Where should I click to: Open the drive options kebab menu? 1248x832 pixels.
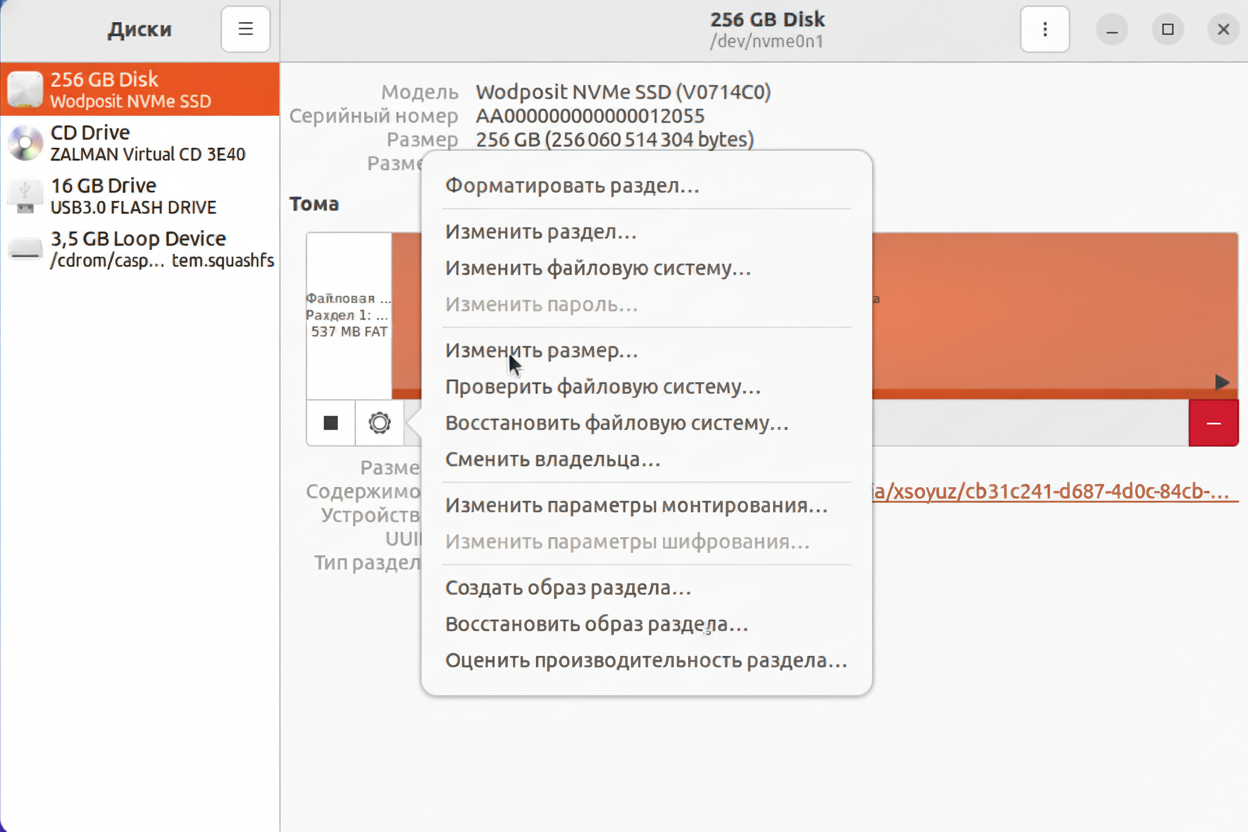click(1045, 30)
